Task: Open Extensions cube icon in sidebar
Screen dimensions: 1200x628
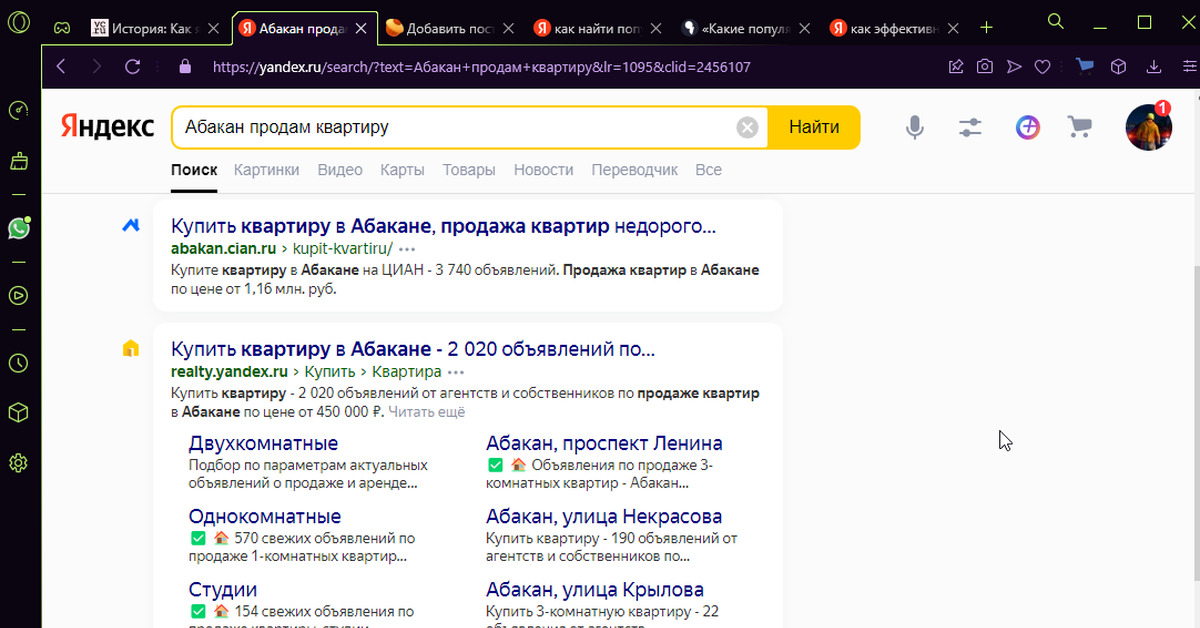Action: [x=18, y=413]
